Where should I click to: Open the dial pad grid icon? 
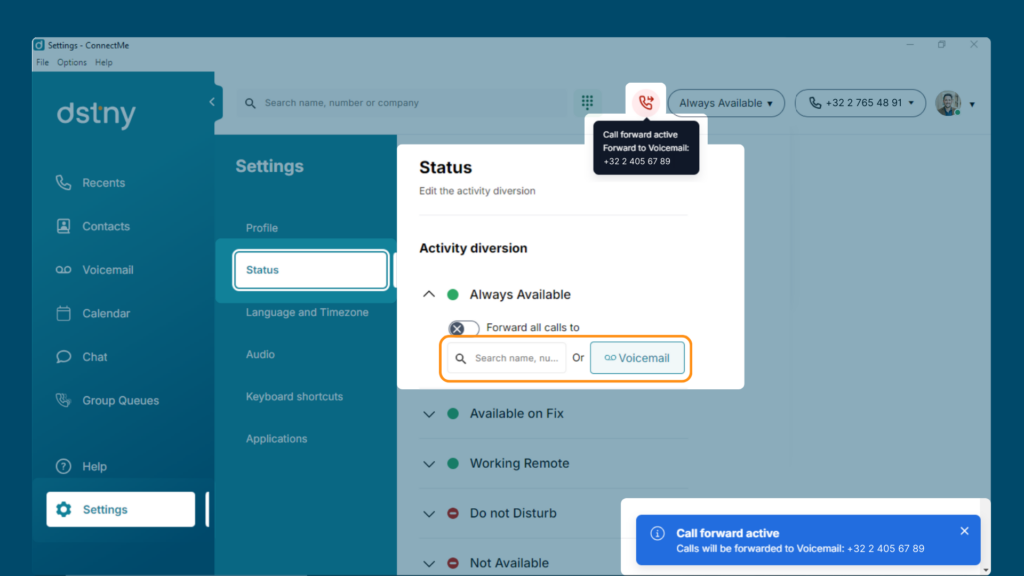pyautogui.click(x=587, y=102)
